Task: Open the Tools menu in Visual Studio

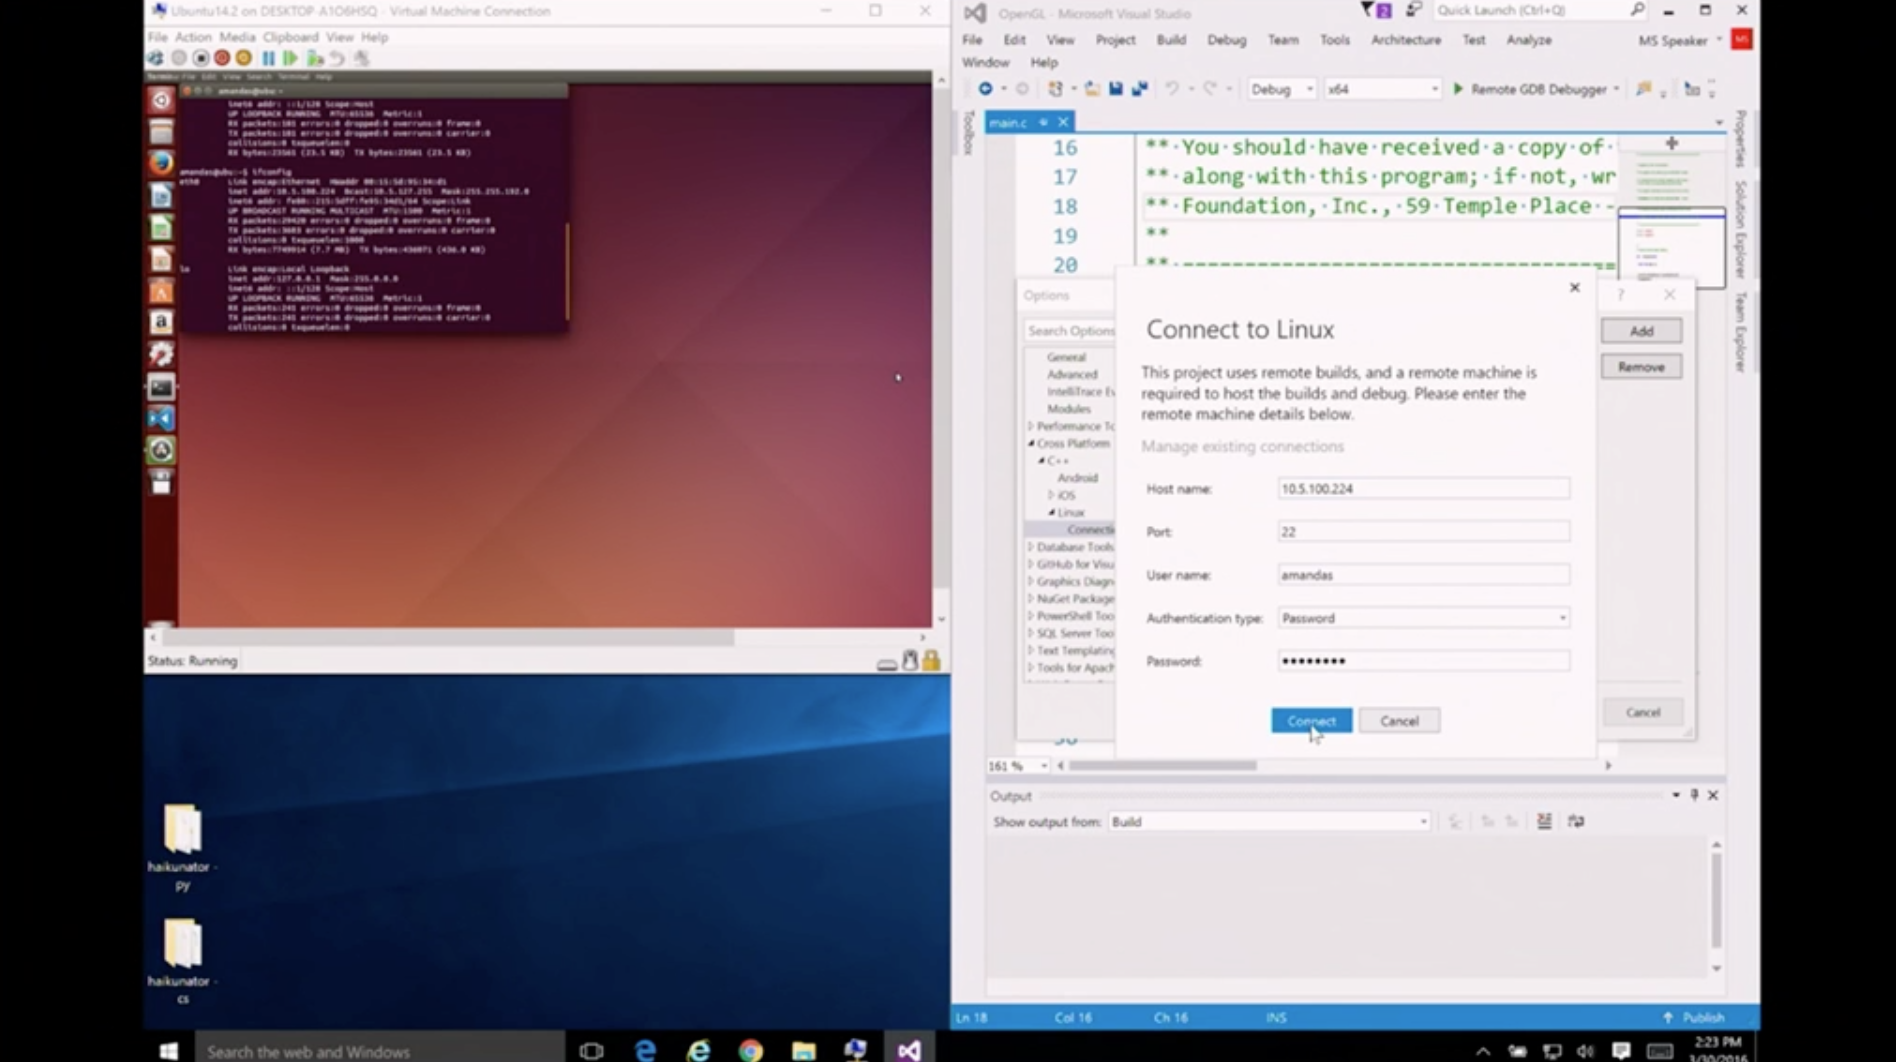Action: click(x=1335, y=40)
